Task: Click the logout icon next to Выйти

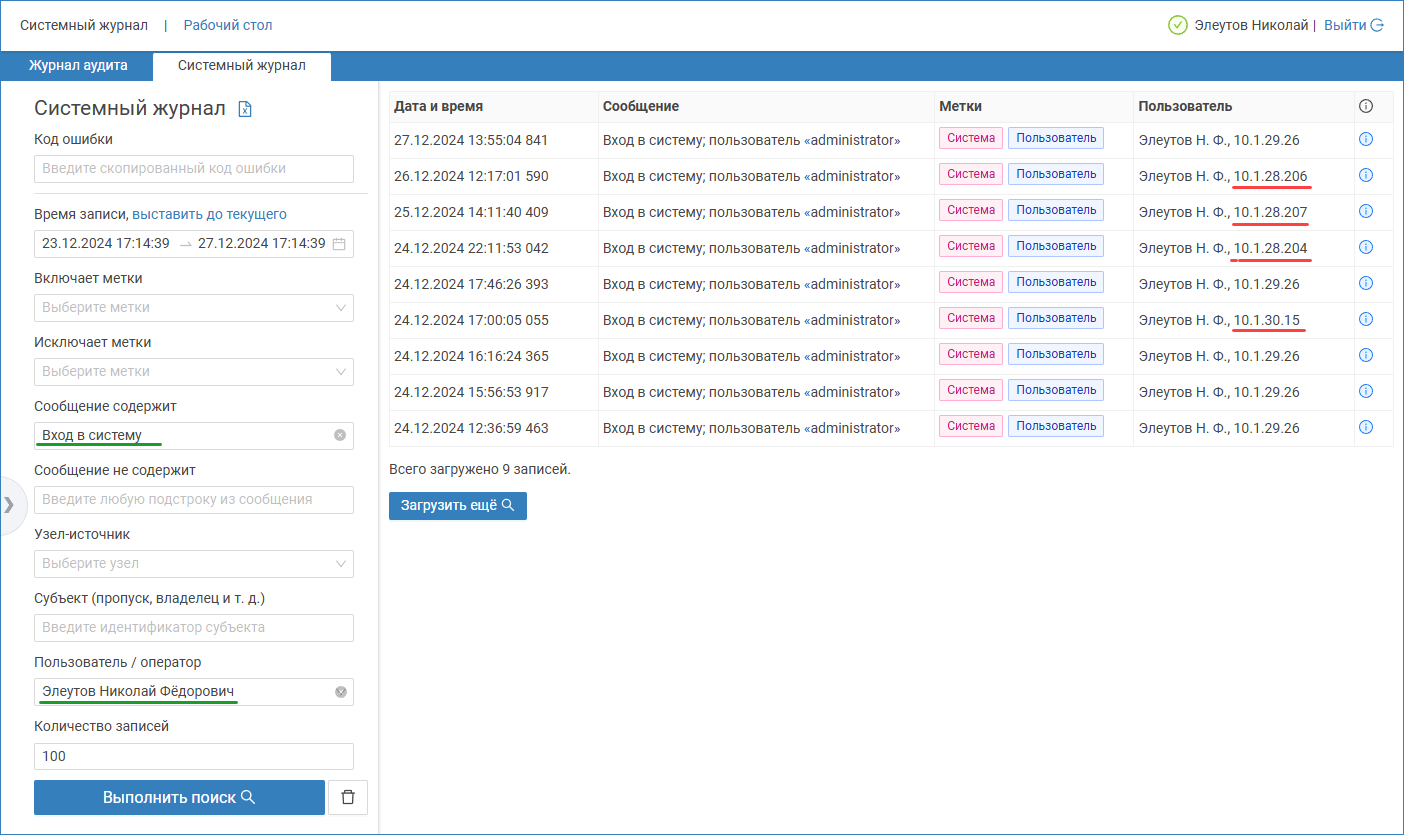Action: [1377, 26]
